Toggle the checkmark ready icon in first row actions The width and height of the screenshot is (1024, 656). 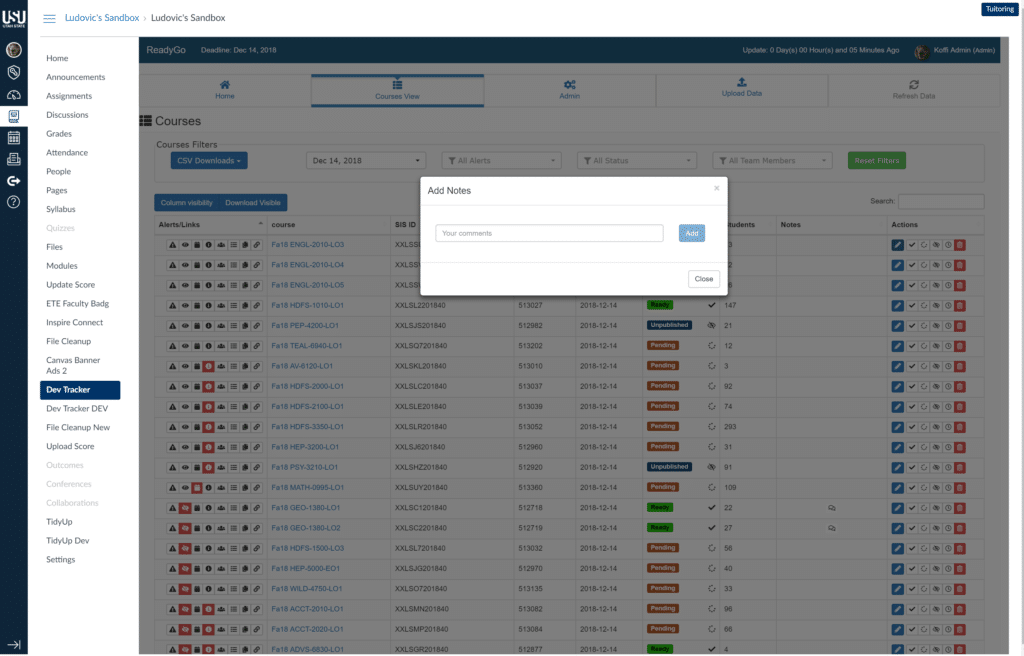click(911, 244)
